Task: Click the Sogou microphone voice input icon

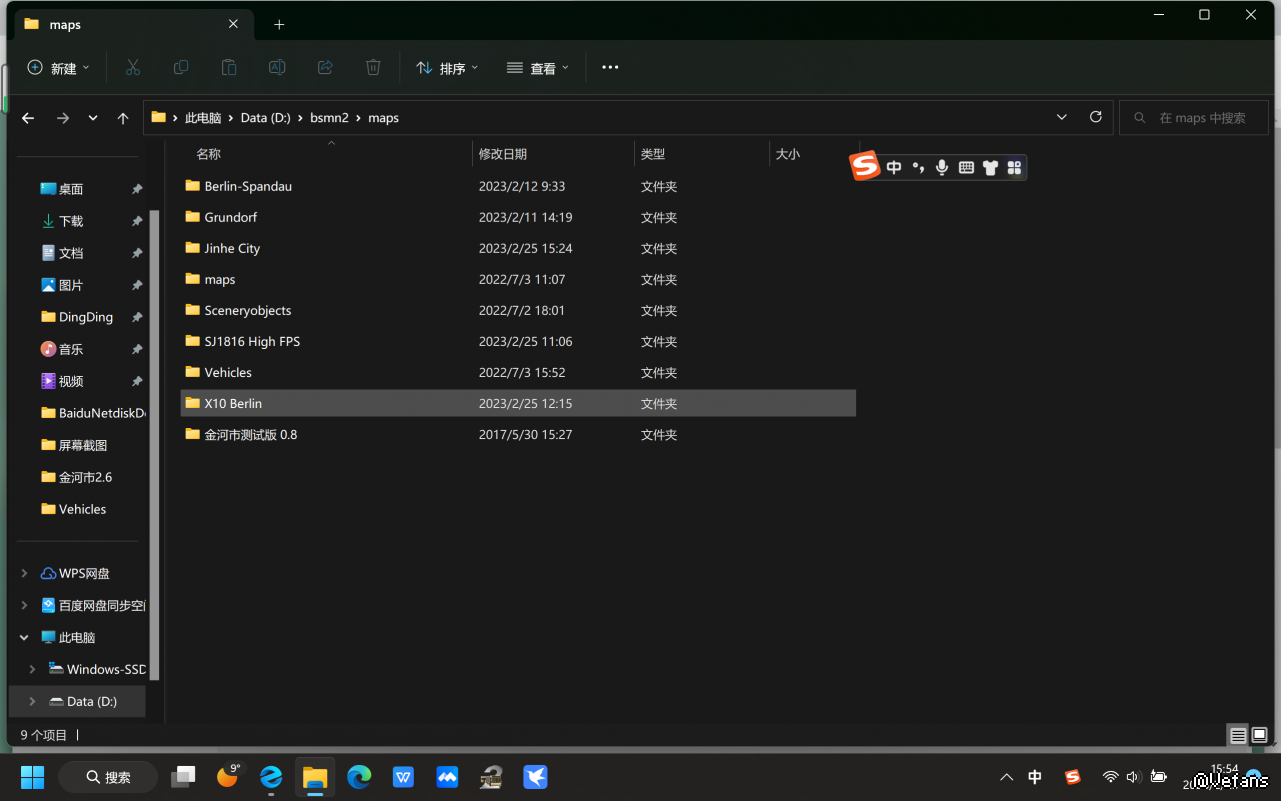Action: coord(942,167)
